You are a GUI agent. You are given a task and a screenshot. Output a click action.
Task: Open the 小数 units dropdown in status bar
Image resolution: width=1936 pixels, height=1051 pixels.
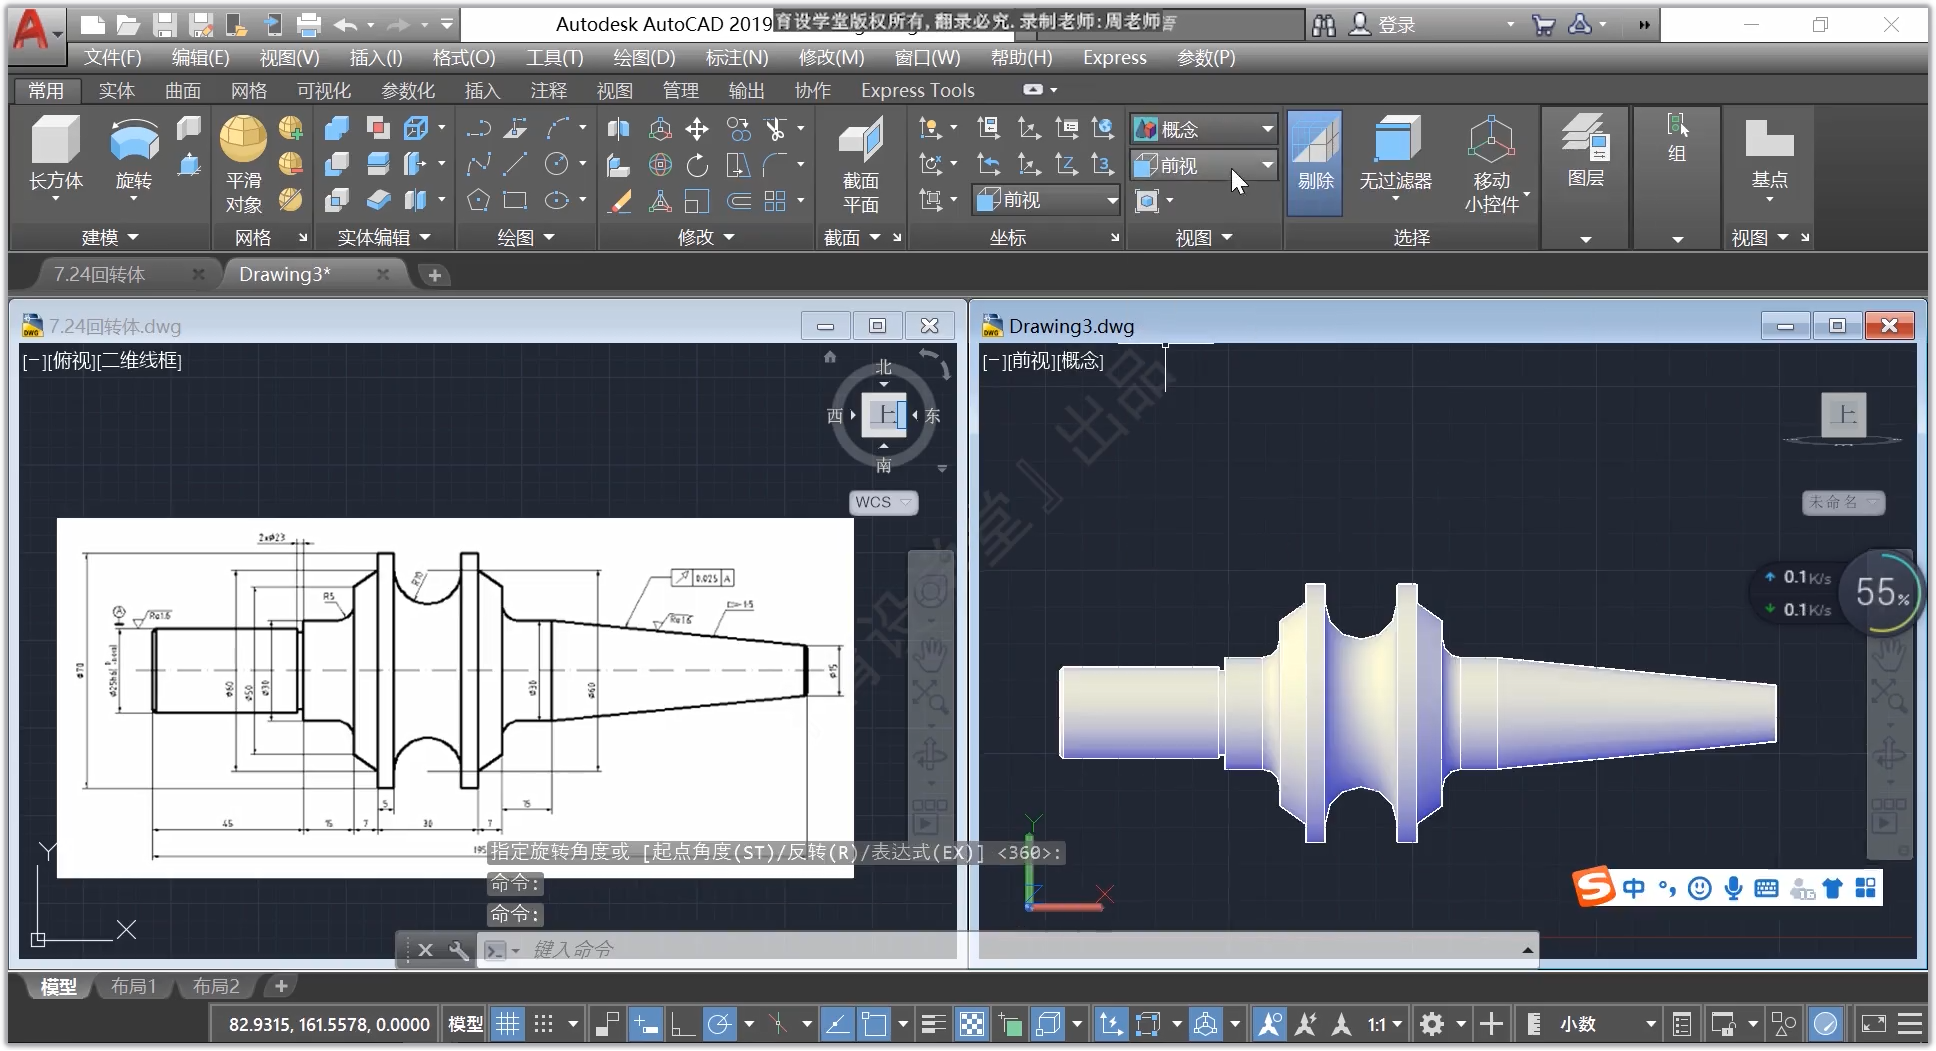coord(1607,1024)
